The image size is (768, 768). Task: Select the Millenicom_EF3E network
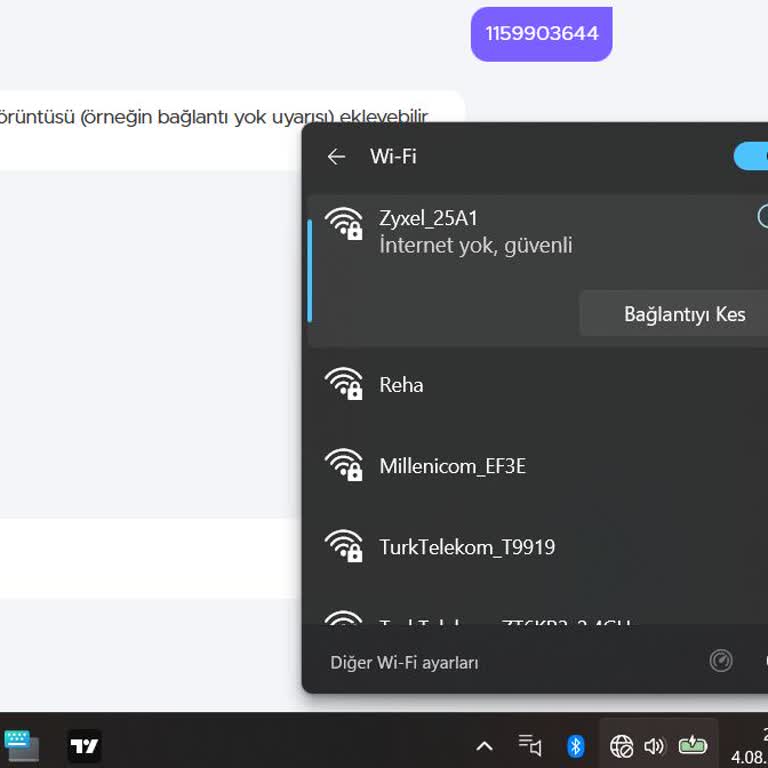537,466
